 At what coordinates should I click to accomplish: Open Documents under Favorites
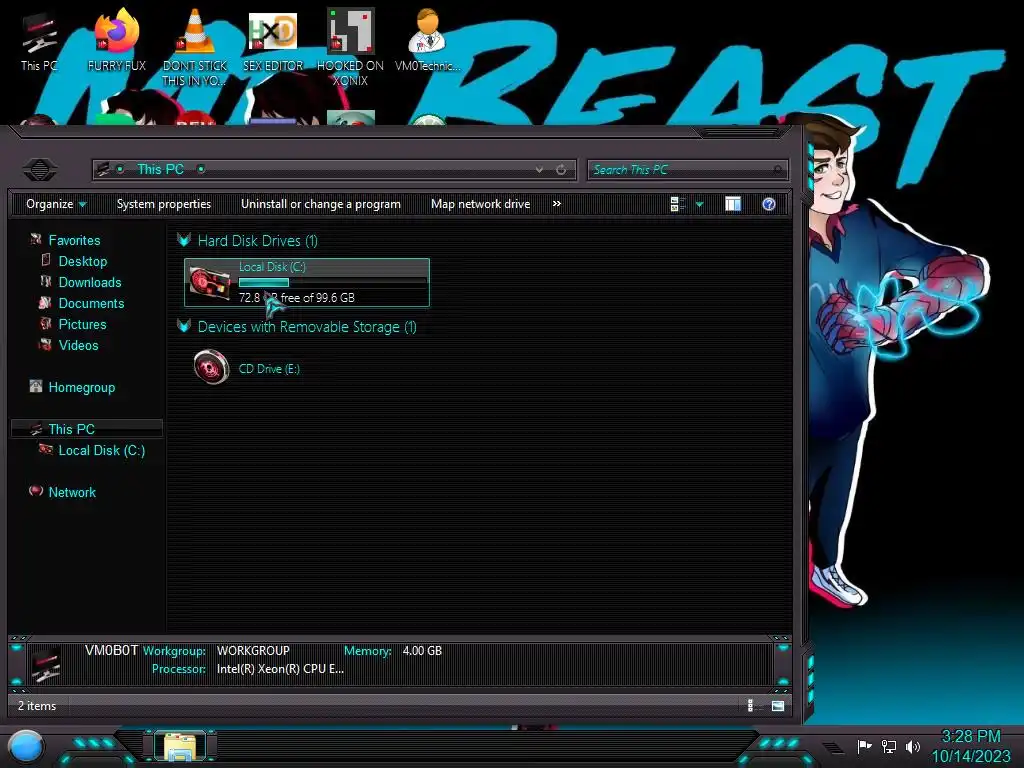pyautogui.click(x=91, y=303)
